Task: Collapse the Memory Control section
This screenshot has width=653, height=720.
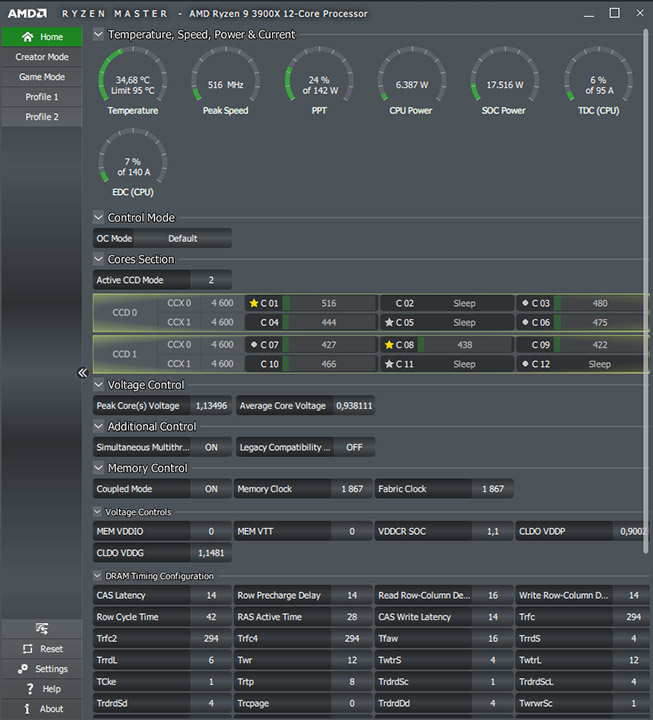Action: tap(98, 468)
